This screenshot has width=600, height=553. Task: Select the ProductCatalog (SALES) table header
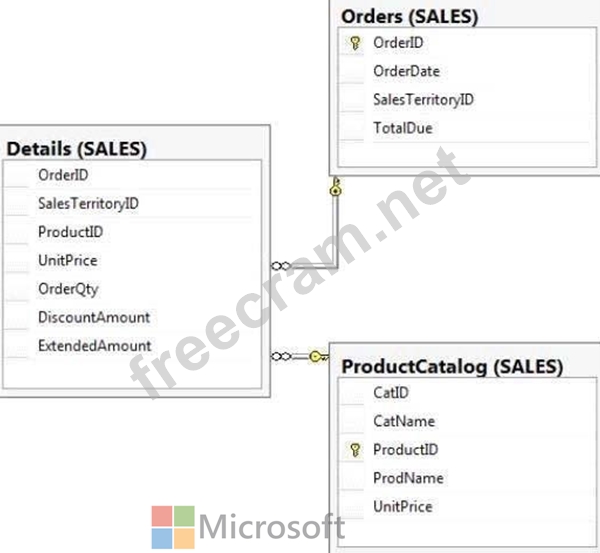tap(452, 367)
